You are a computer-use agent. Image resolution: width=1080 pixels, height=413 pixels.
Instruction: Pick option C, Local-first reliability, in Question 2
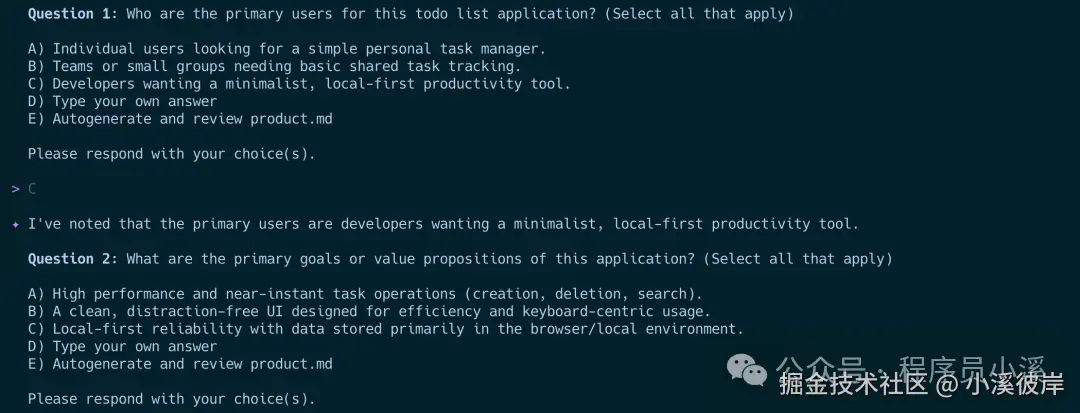click(x=385, y=329)
